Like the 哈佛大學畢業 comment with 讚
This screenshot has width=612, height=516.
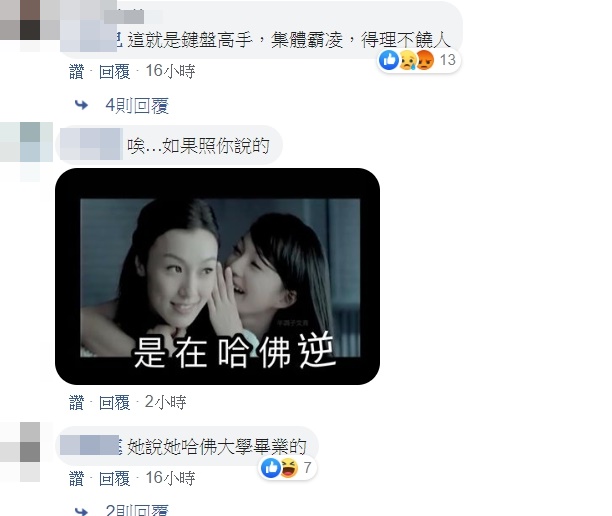click(x=76, y=478)
